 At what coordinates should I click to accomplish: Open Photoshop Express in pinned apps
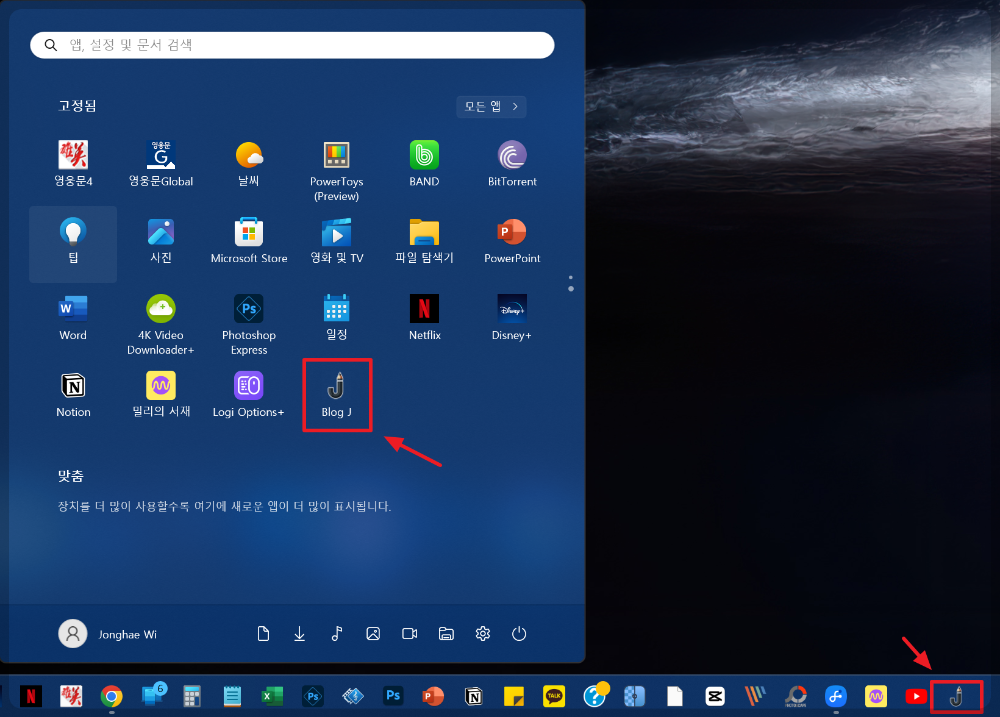[x=249, y=325]
